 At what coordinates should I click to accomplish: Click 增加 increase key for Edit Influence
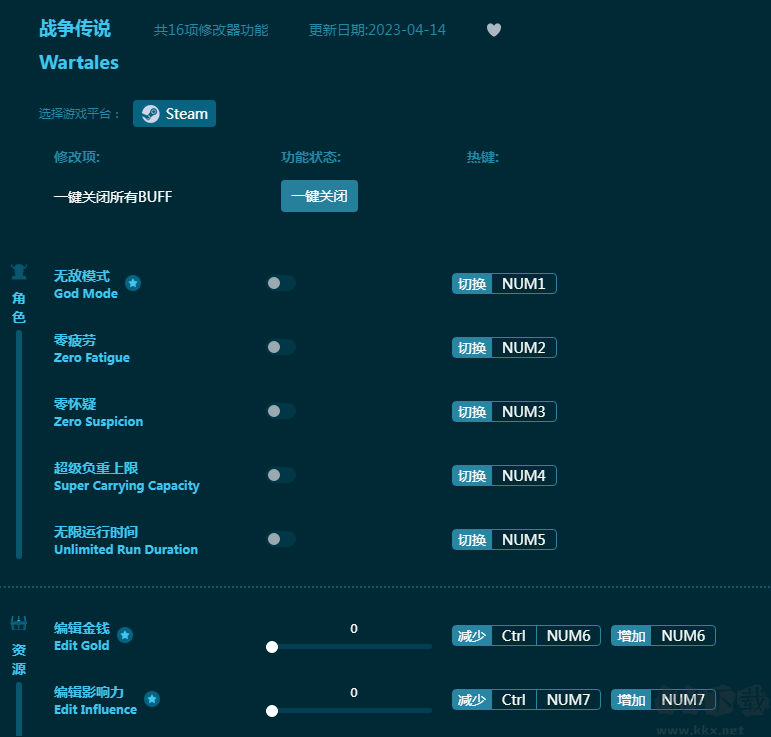631,700
